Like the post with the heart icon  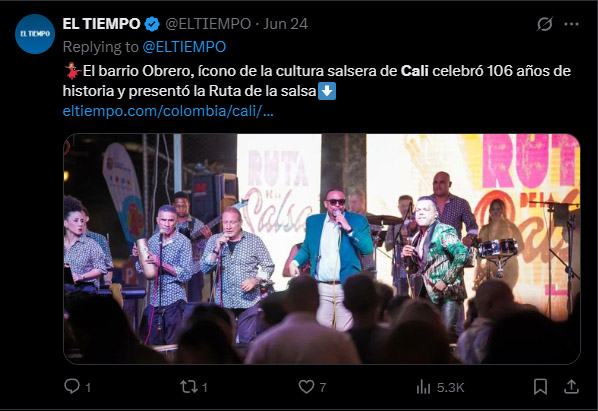point(306,387)
